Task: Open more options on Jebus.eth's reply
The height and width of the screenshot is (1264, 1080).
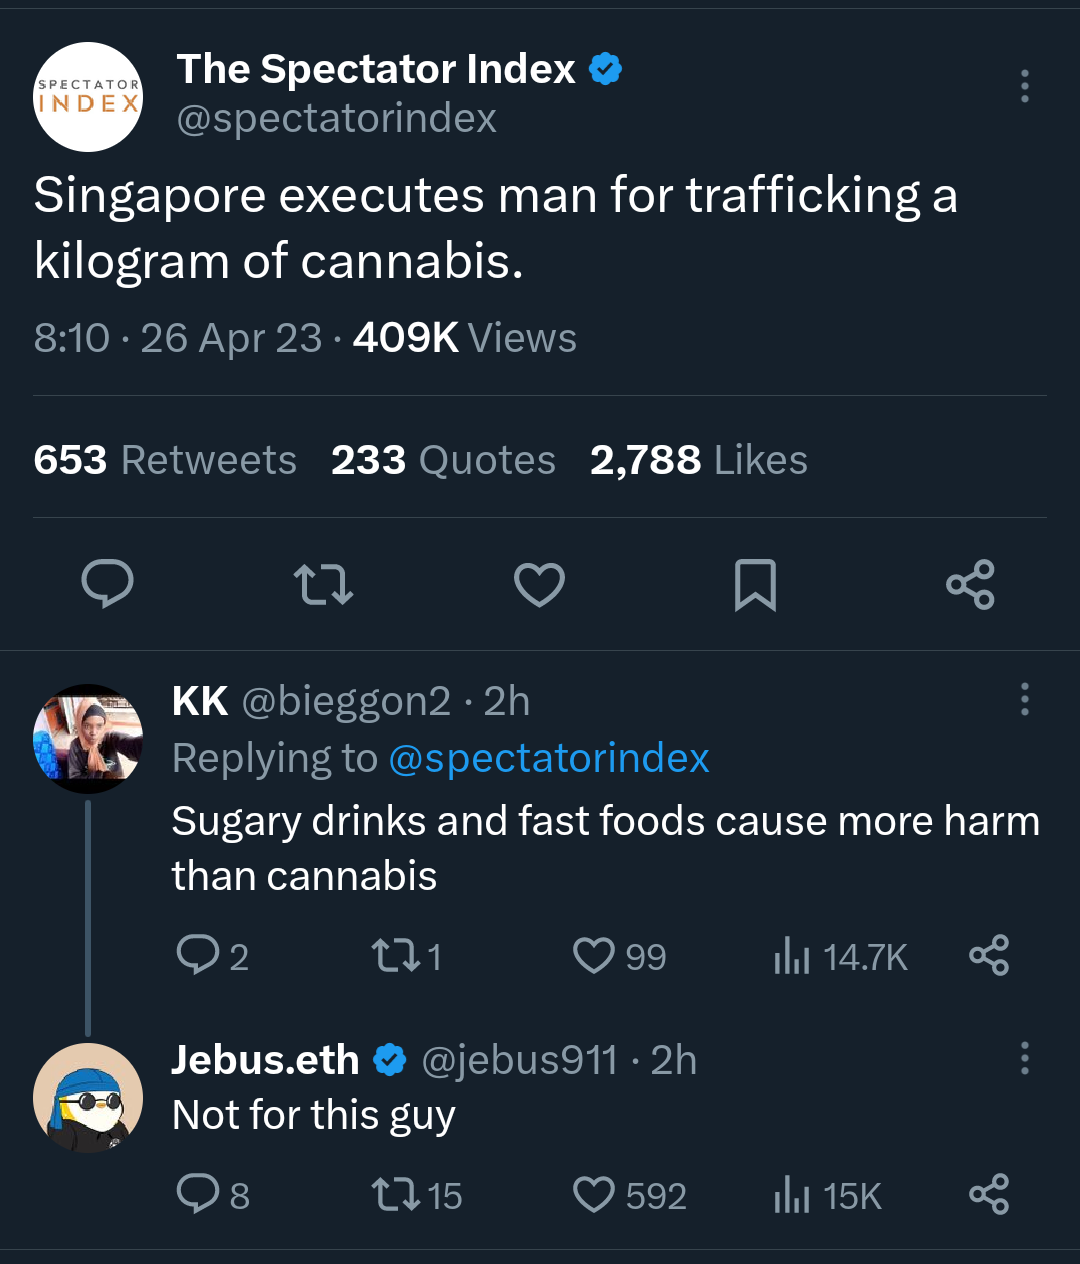Action: [1024, 1058]
